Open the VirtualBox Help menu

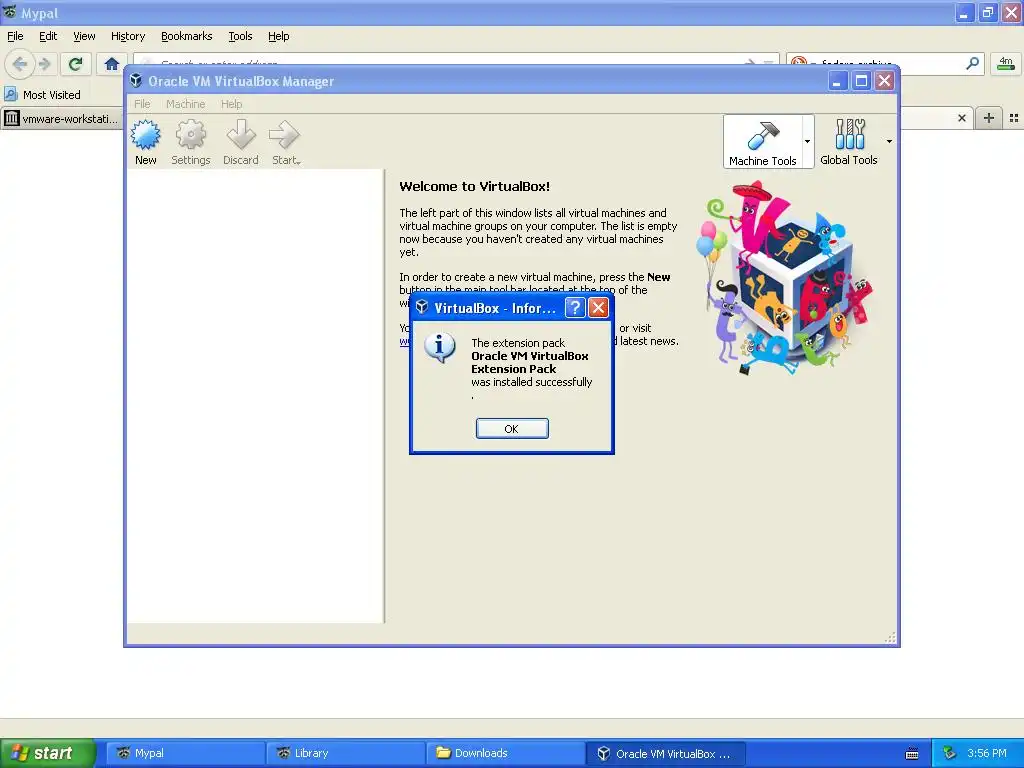click(231, 104)
